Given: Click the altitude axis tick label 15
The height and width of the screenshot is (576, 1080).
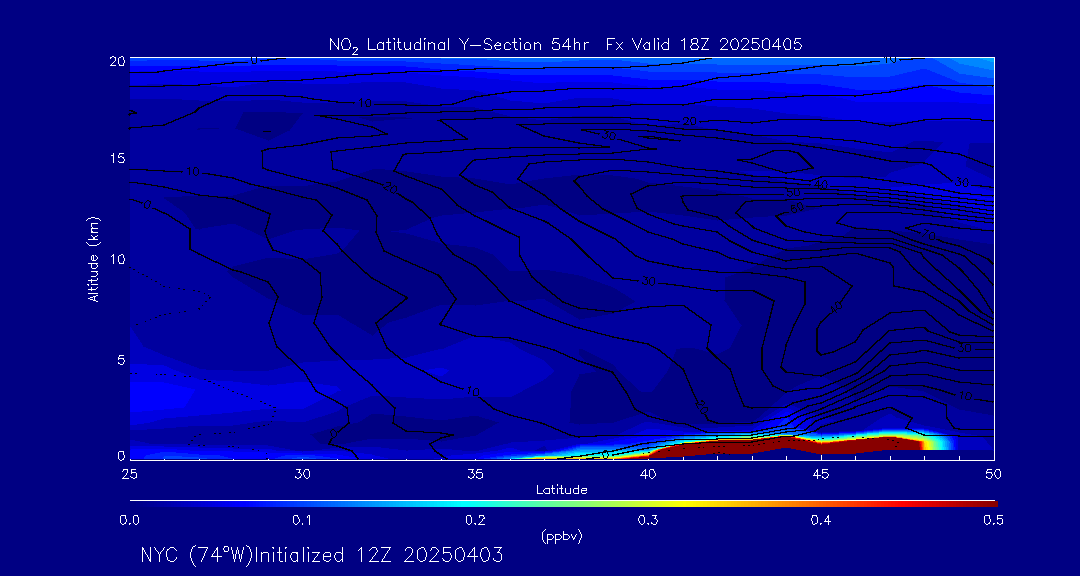Looking at the screenshot, I should tap(118, 158).
